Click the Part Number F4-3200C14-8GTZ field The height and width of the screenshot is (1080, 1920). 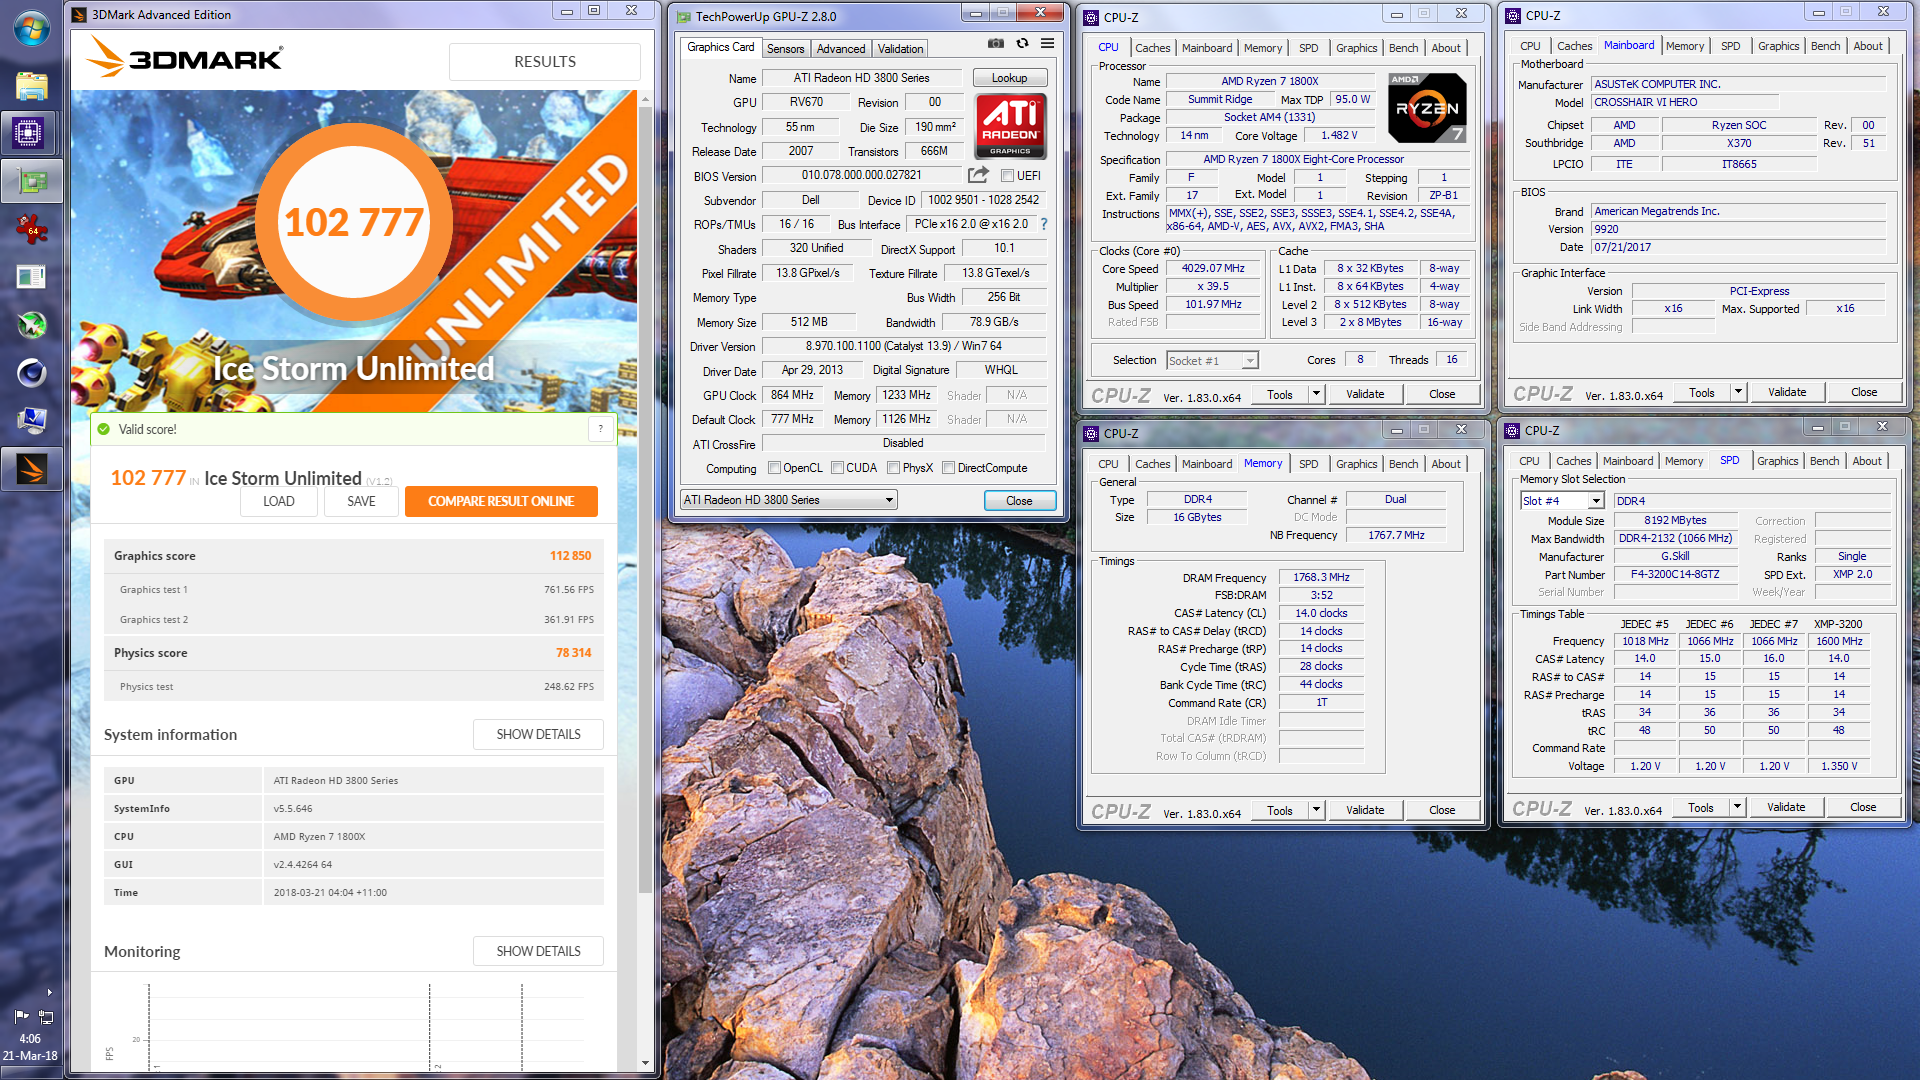point(1675,574)
